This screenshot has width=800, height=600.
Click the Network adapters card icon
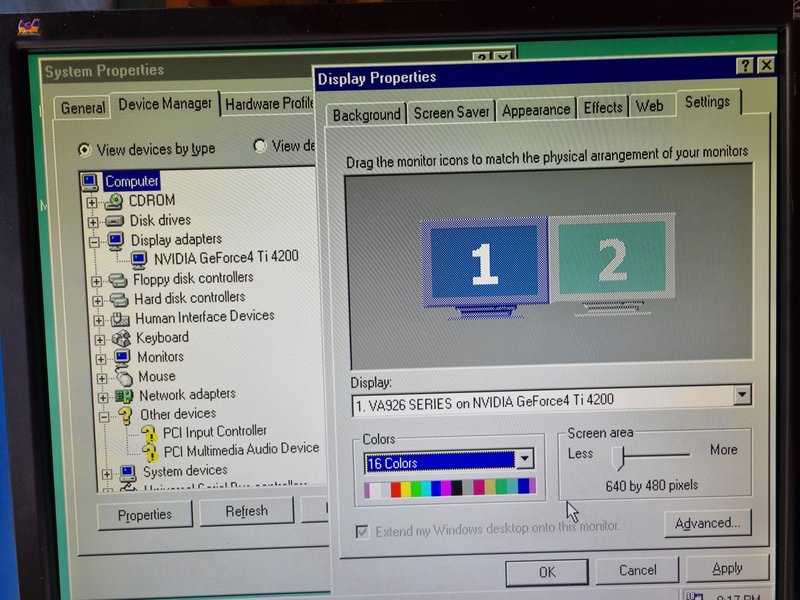tap(124, 396)
